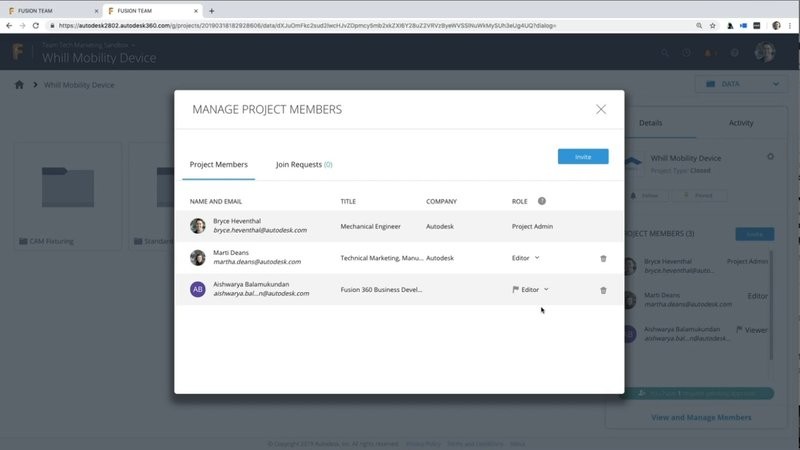Click the Role help question mark icon
Image resolution: width=800 pixels, height=450 pixels.
tap(542, 201)
